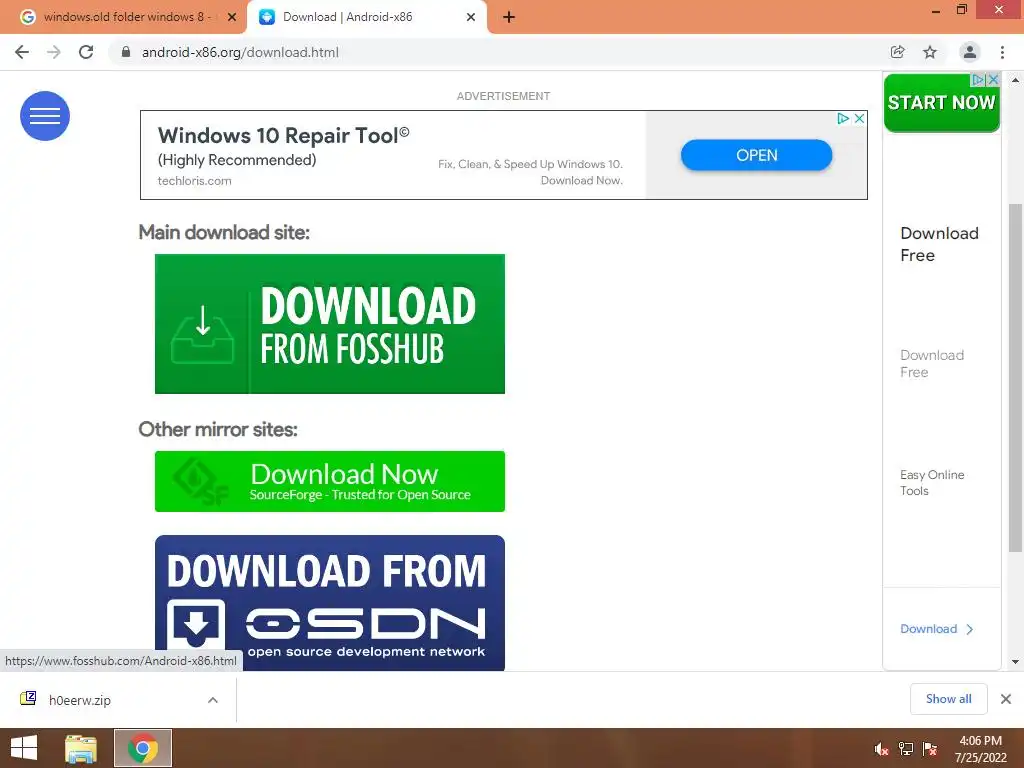Click SourceForge Download Now button
Viewport: 1024px width, 768px height.
coord(330,481)
